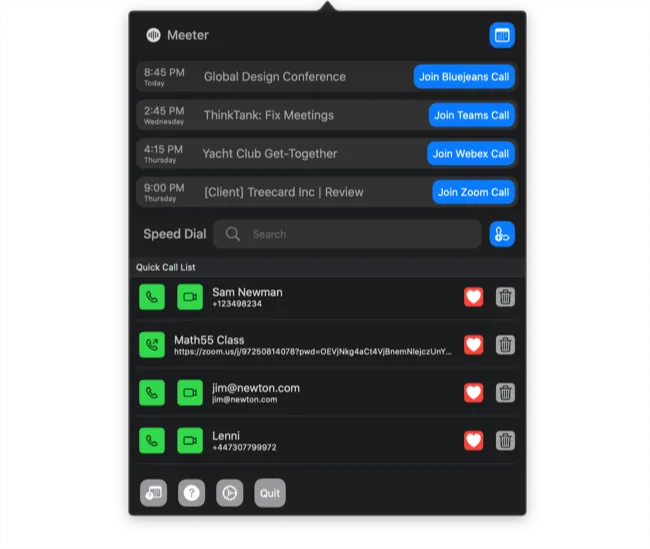This screenshot has width=650, height=549.
Task: Toggle the favorite heart for Math55 Class
Action: point(473,345)
